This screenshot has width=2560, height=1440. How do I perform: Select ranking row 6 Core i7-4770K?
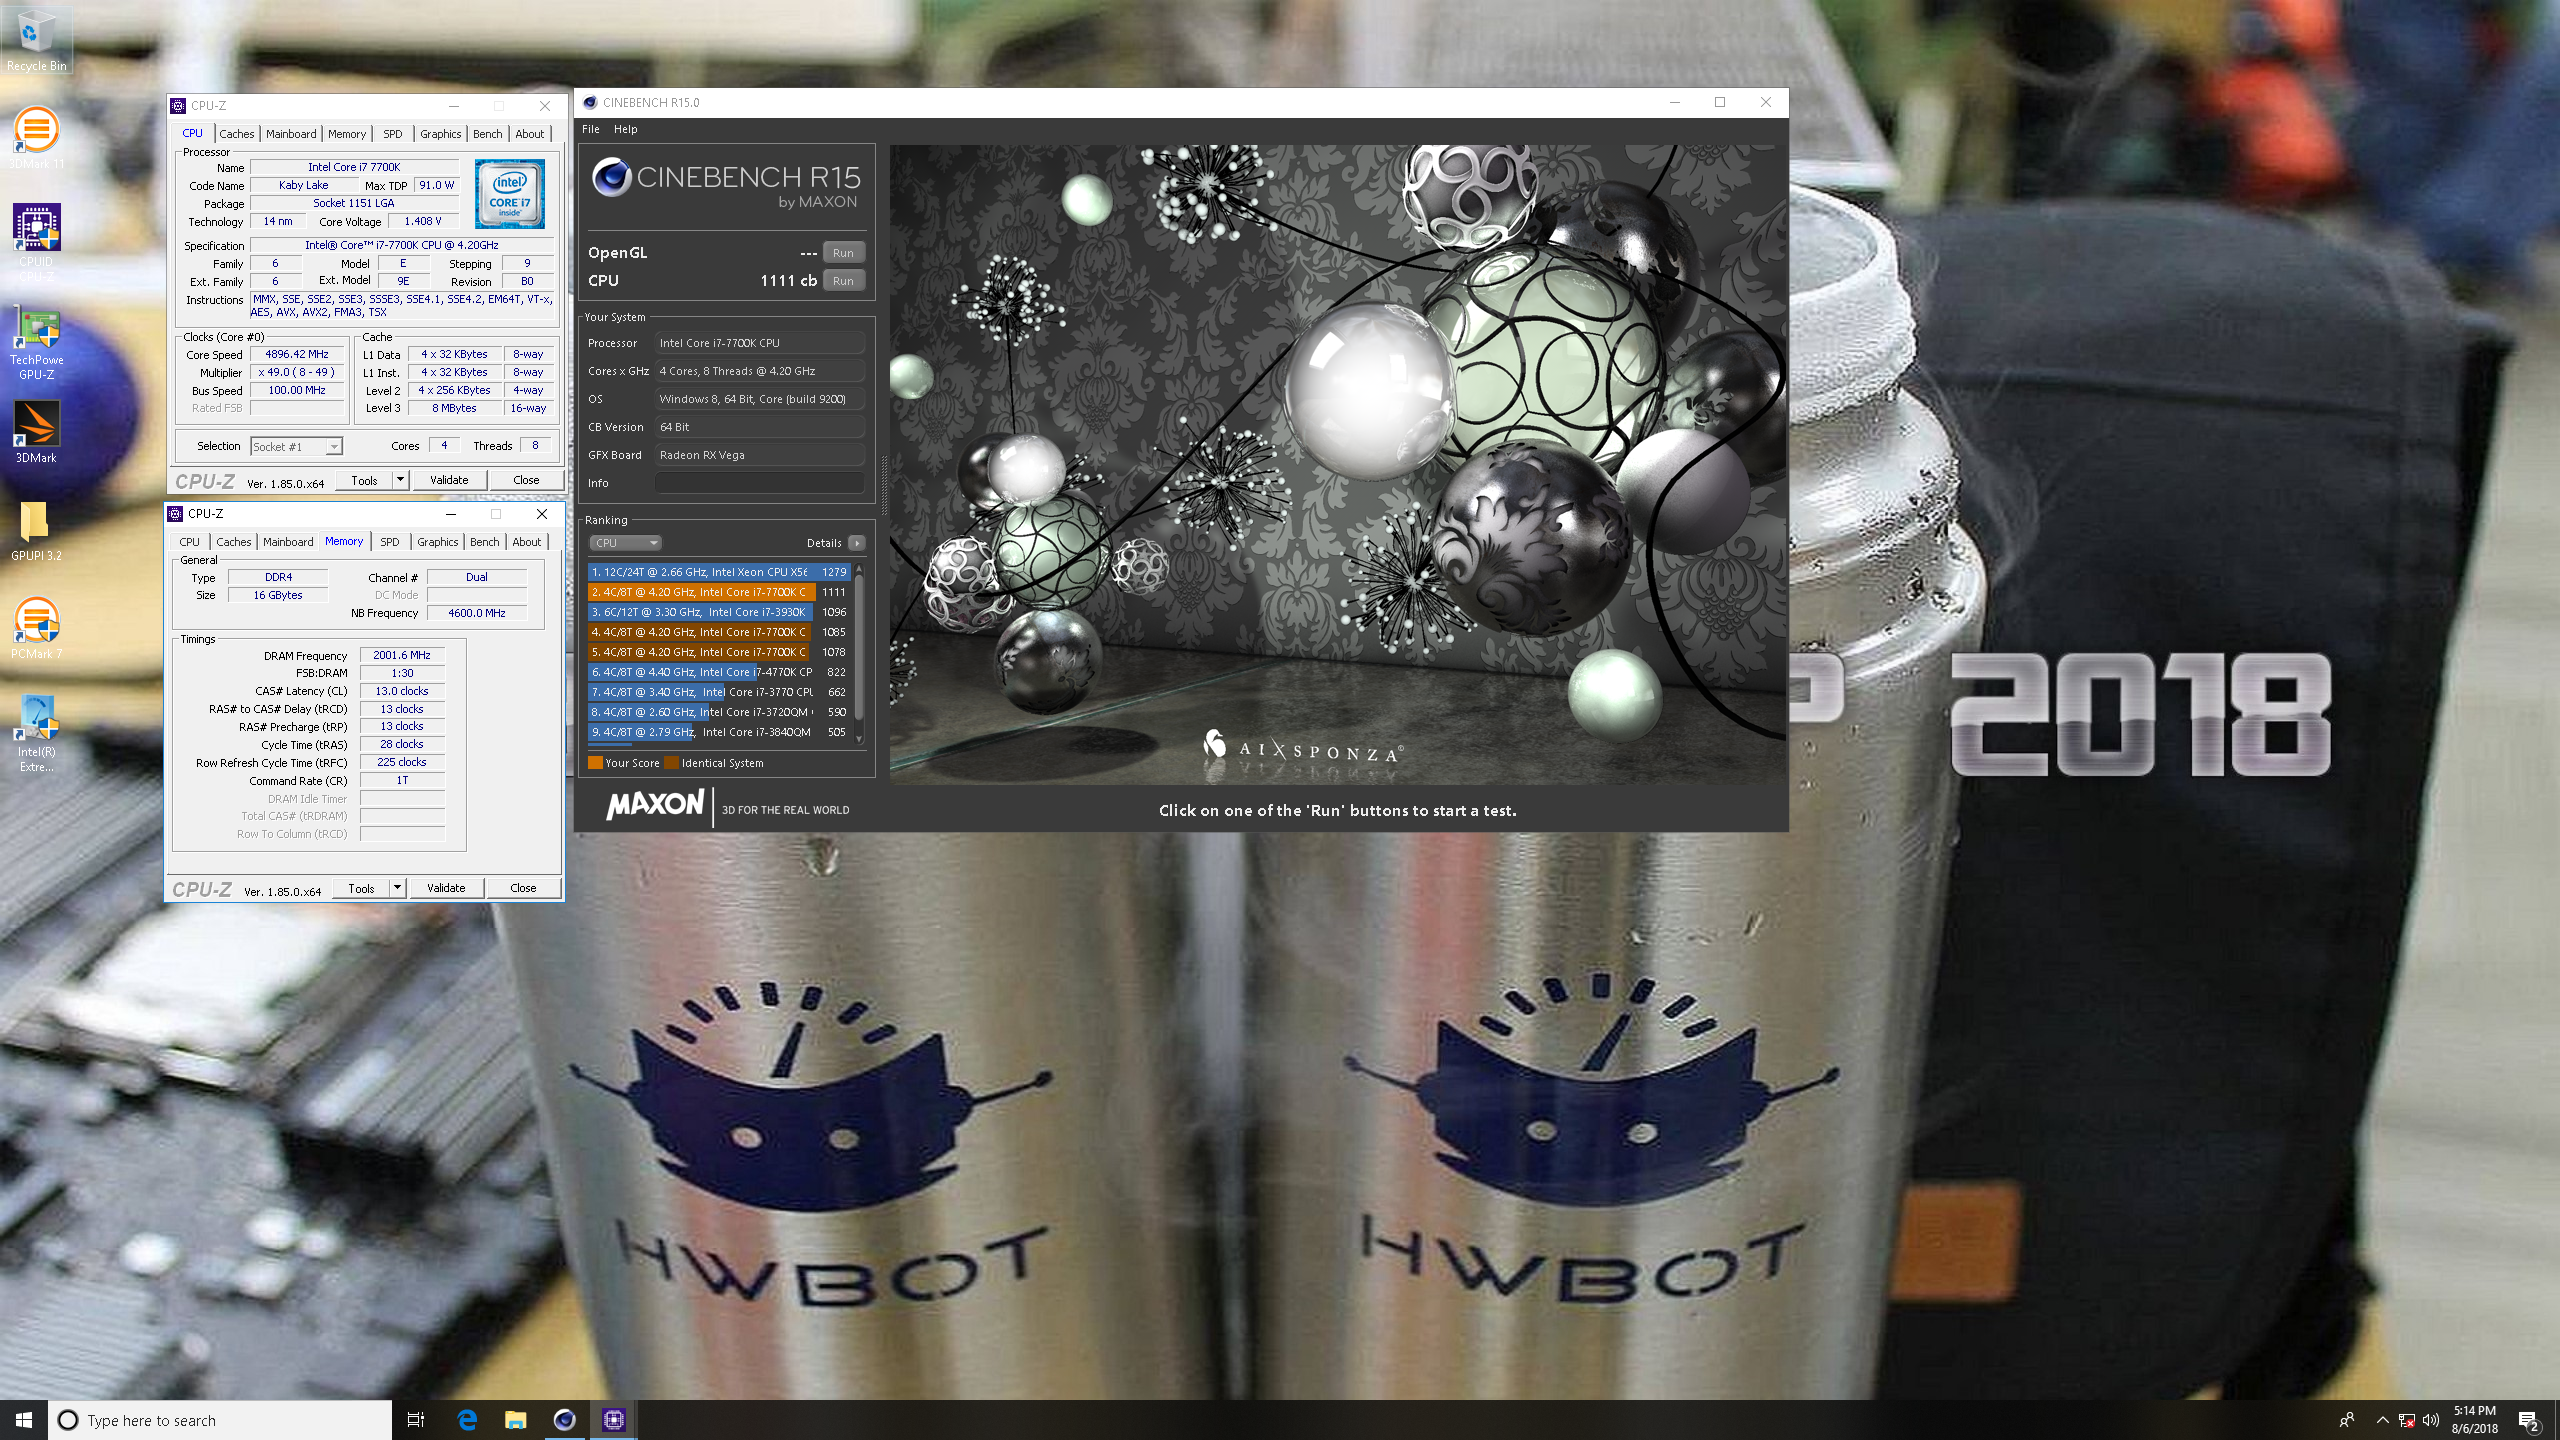click(x=719, y=672)
